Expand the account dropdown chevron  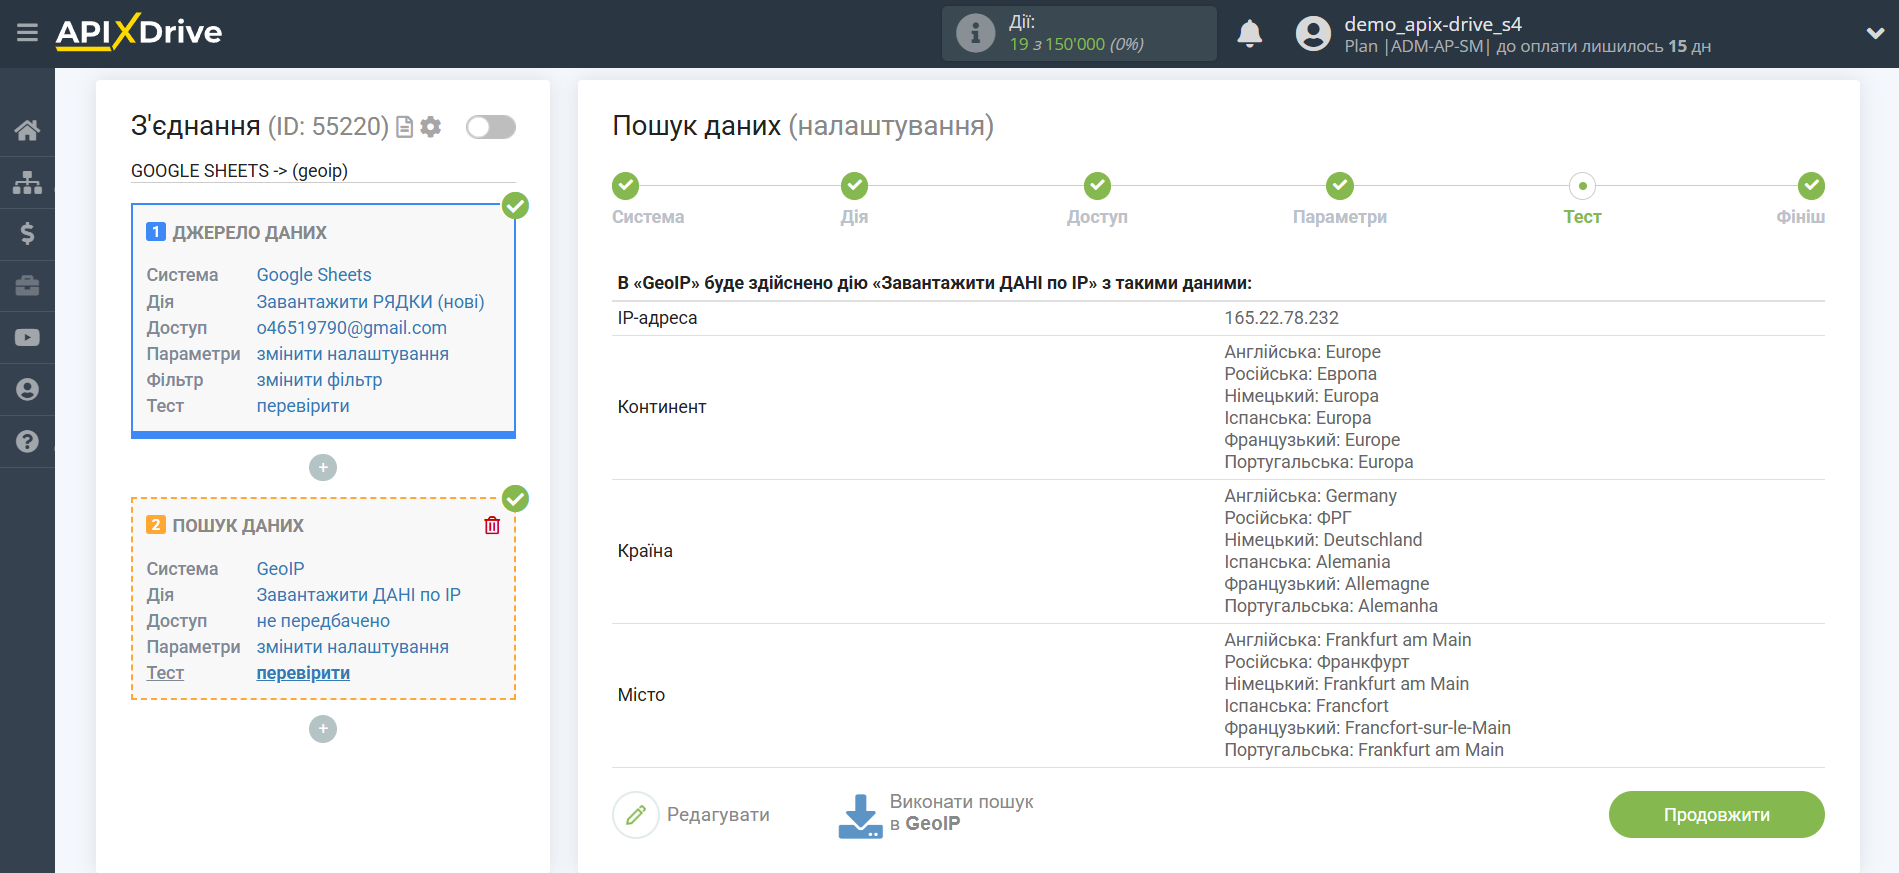click(1875, 33)
